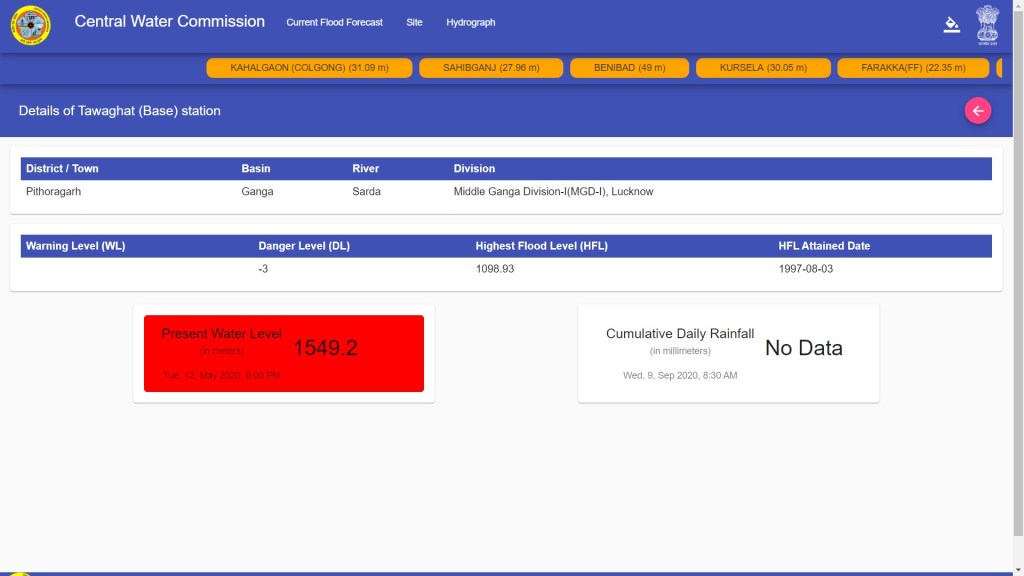Click the Danger Level (DL) column header
The width and height of the screenshot is (1024, 576).
click(x=304, y=246)
